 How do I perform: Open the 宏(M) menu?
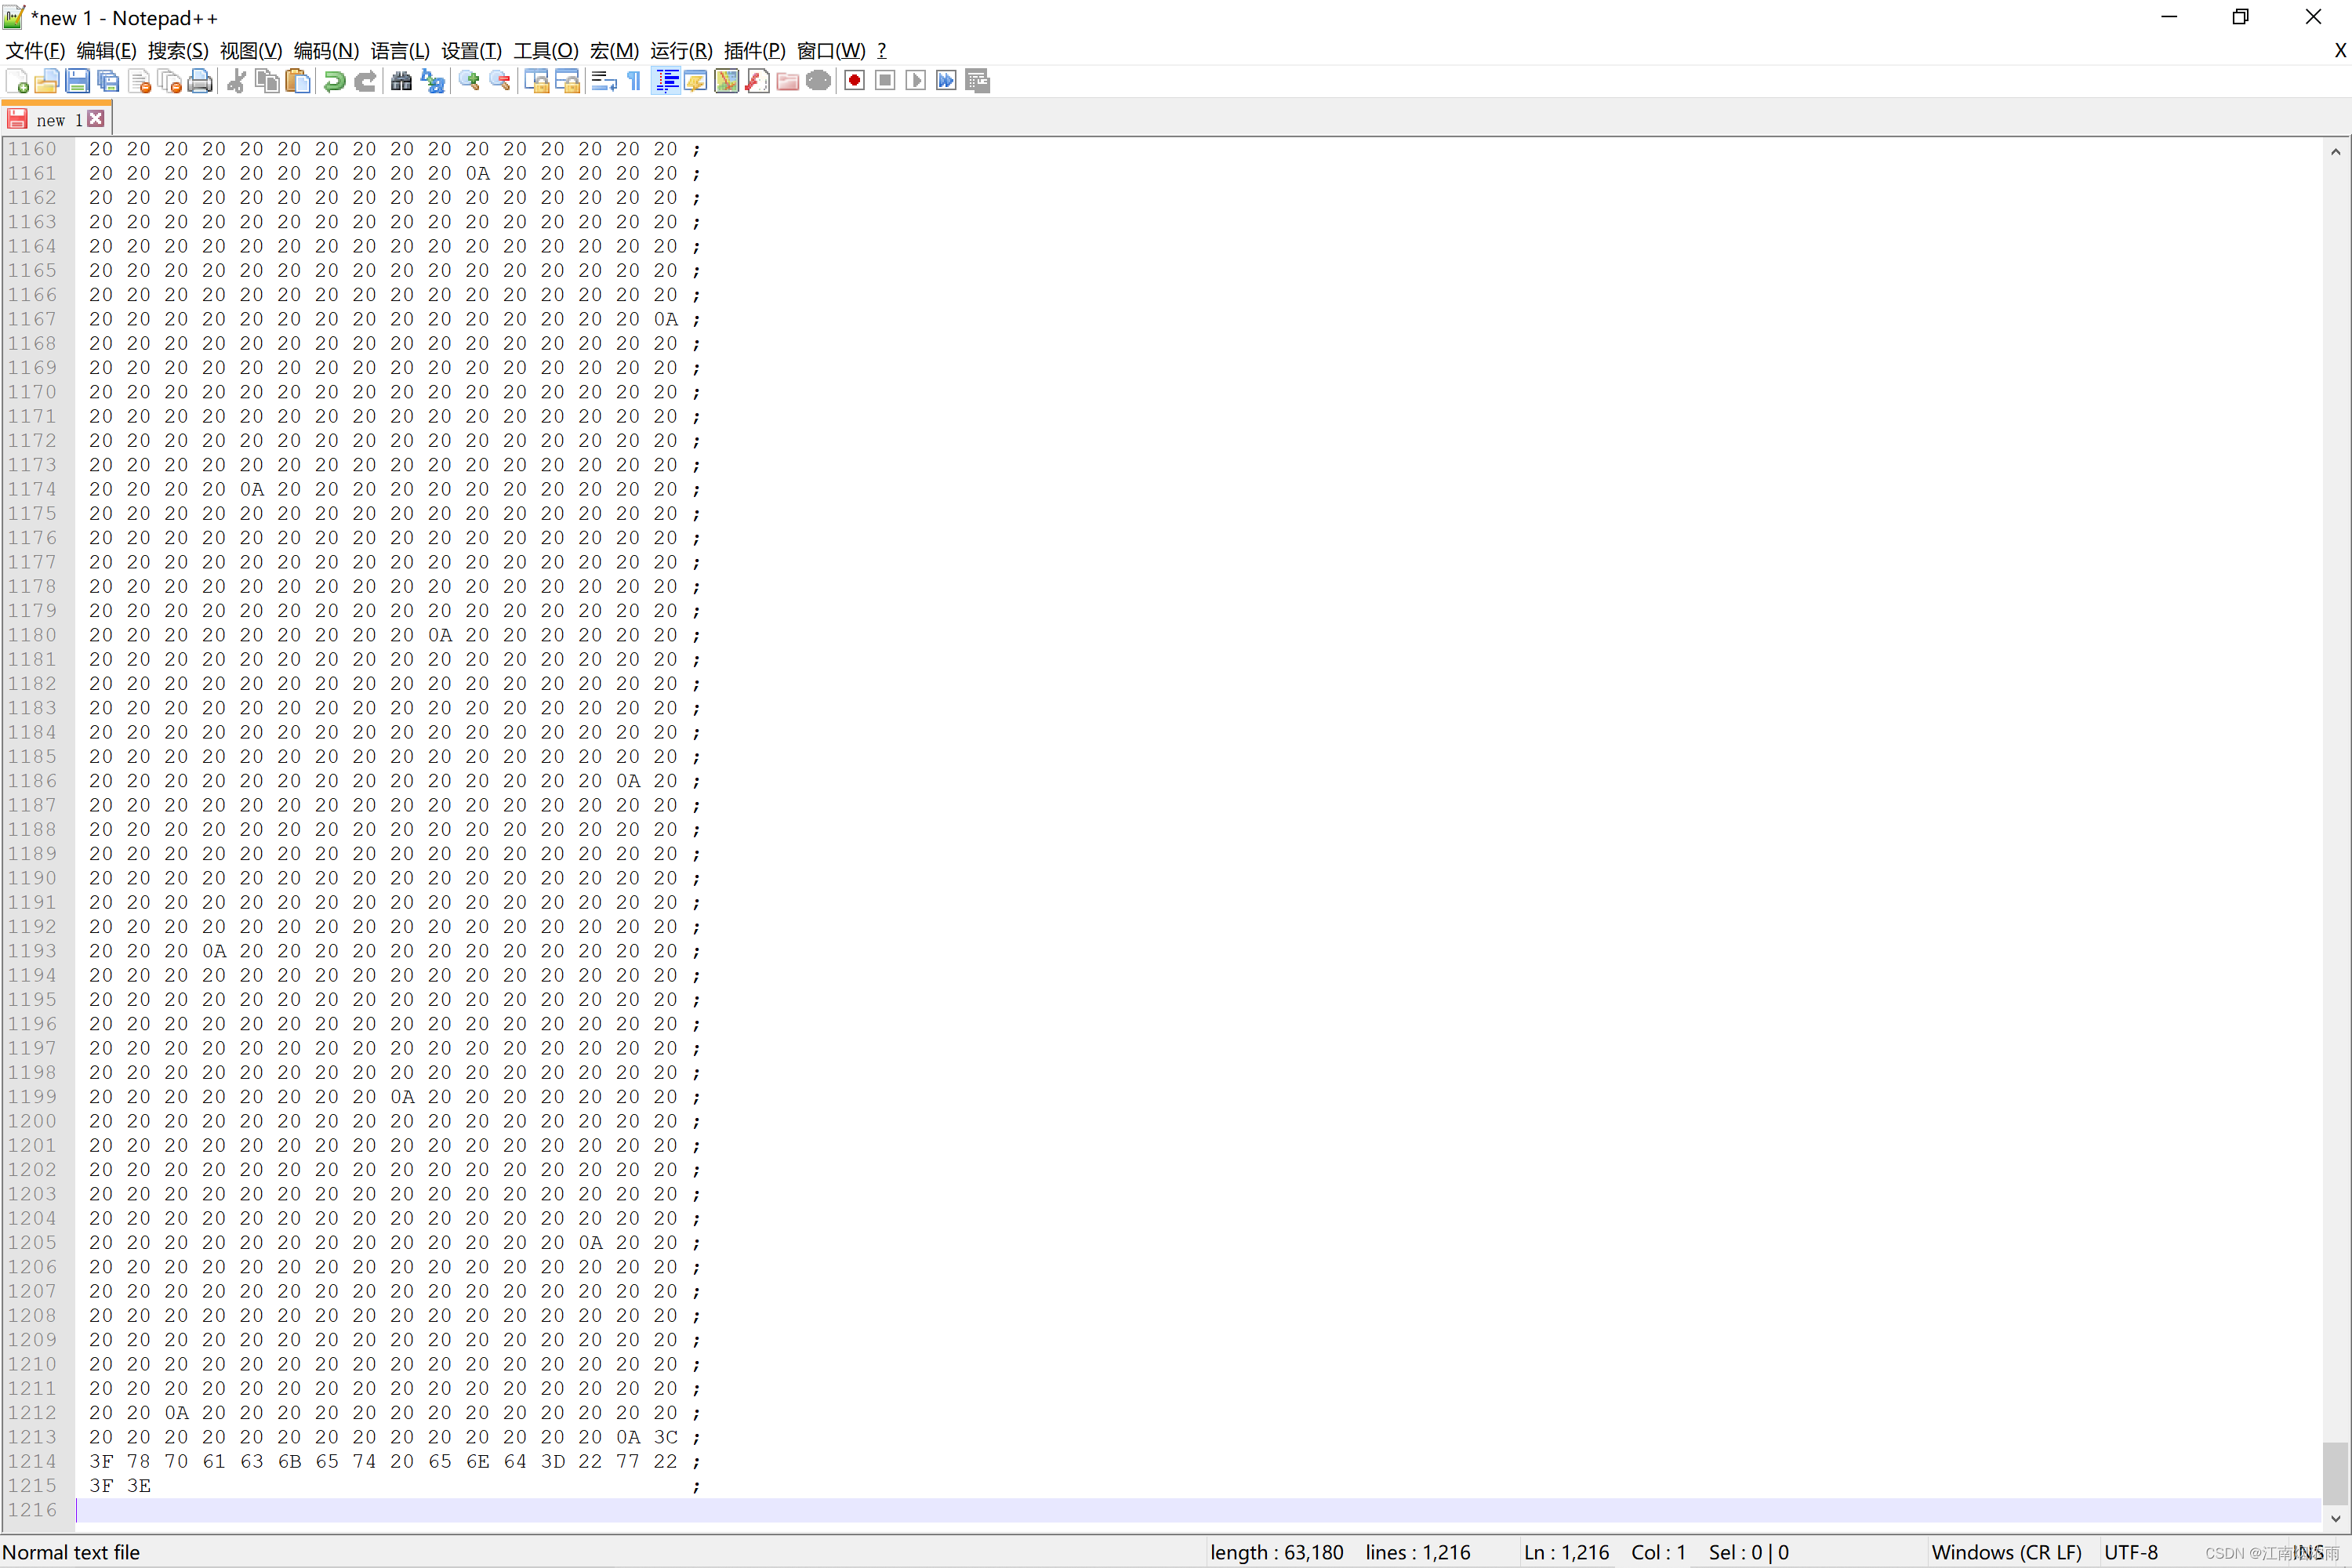[x=614, y=51]
